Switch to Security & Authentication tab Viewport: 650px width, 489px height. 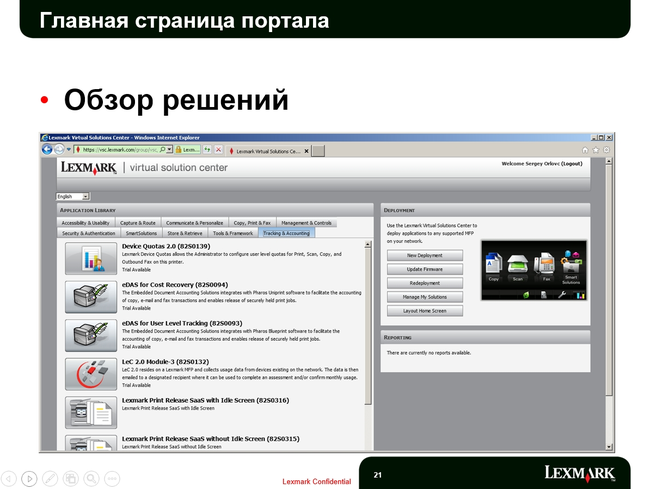89,233
